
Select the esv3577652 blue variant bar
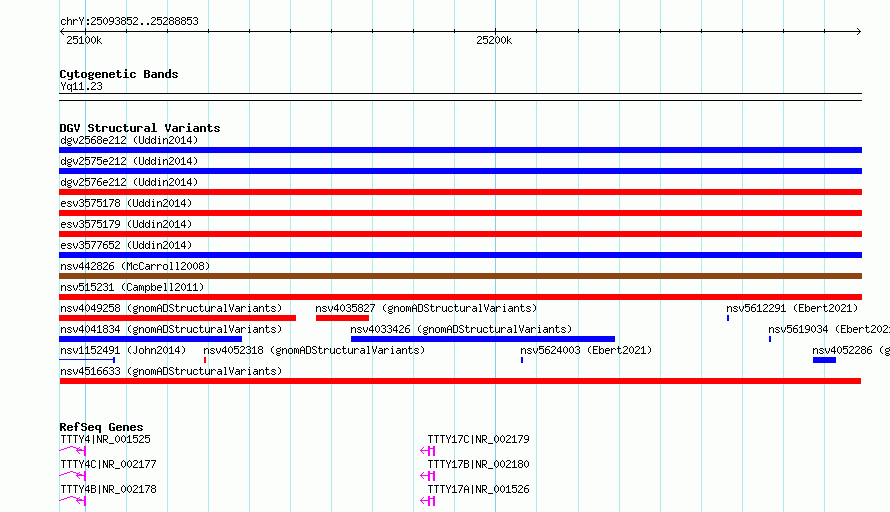click(460, 255)
